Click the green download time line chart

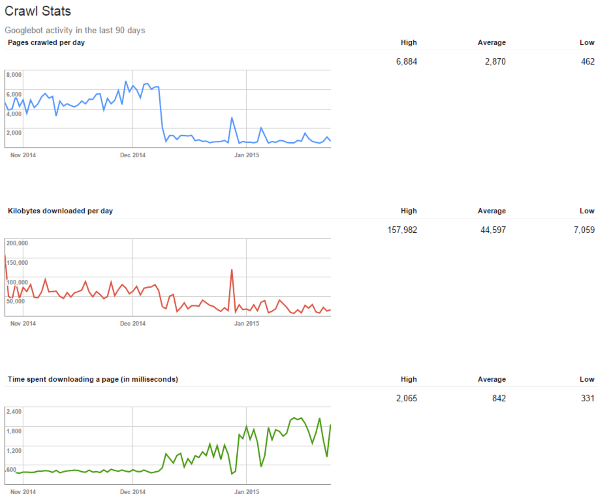(x=168, y=446)
